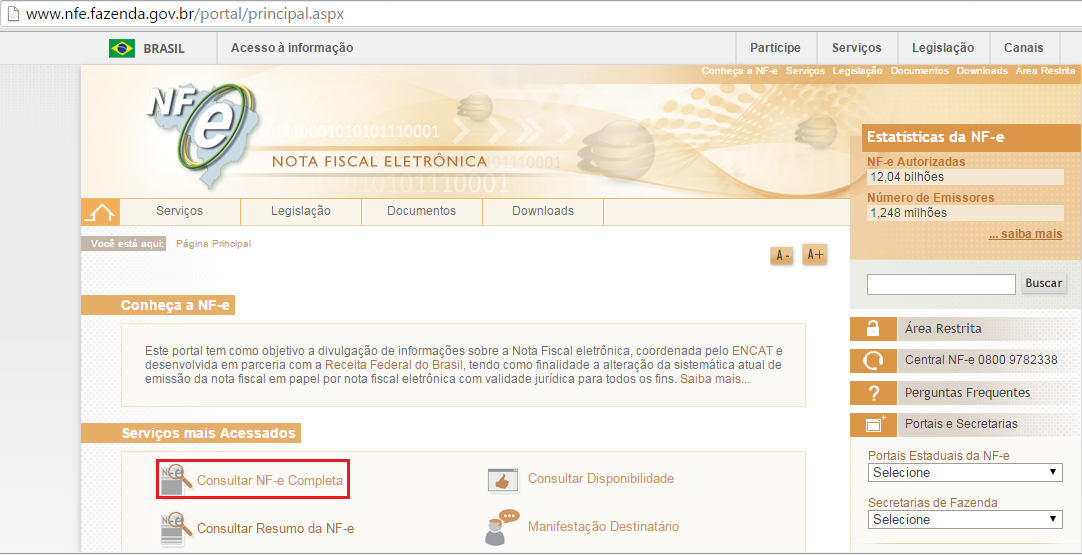The image size is (1082, 555).
Task: Click the page icon in the address bar
Action: coord(12,14)
